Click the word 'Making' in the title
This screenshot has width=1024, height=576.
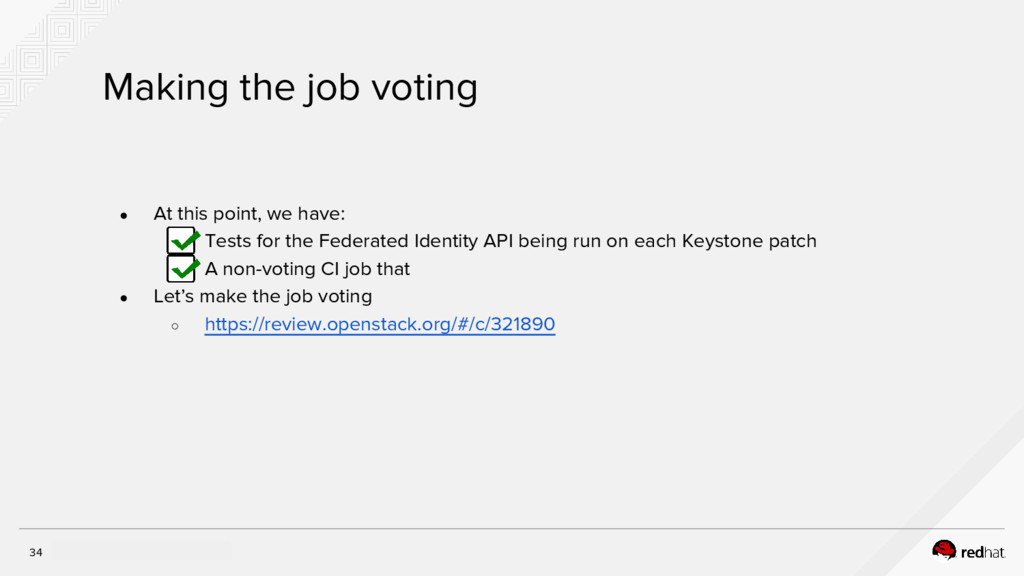click(166, 89)
